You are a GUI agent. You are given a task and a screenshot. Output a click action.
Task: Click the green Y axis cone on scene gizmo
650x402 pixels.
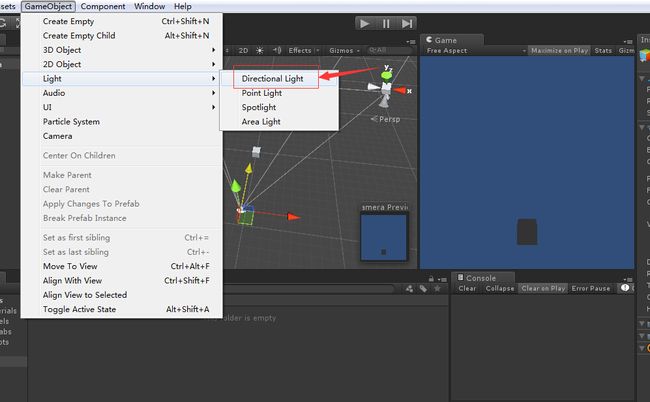387,75
